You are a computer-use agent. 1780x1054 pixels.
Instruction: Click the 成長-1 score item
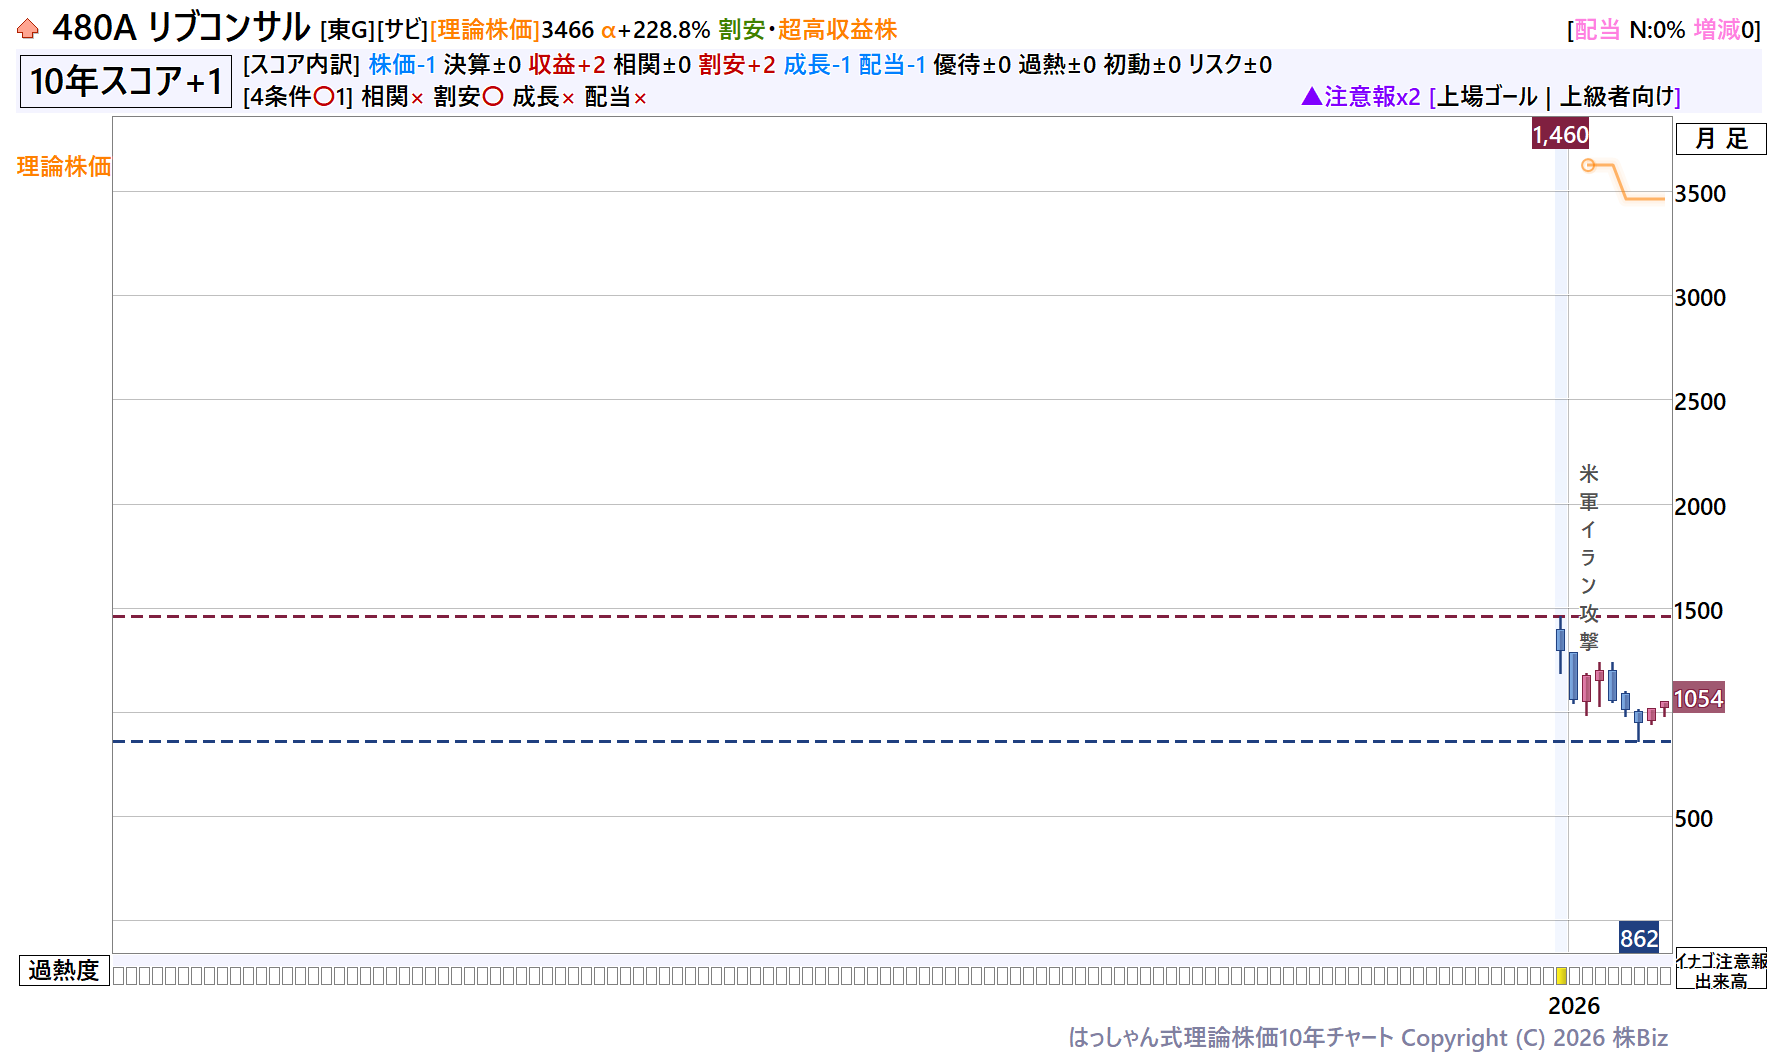pyautogui.click(x=817, y=65)
